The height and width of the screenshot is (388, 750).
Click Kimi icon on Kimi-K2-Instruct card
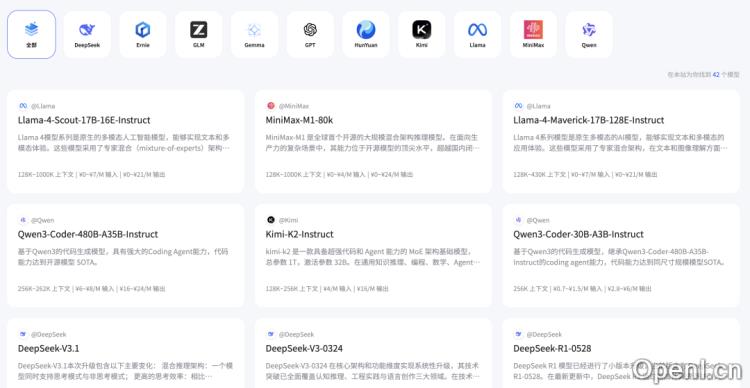coord(271,220)
